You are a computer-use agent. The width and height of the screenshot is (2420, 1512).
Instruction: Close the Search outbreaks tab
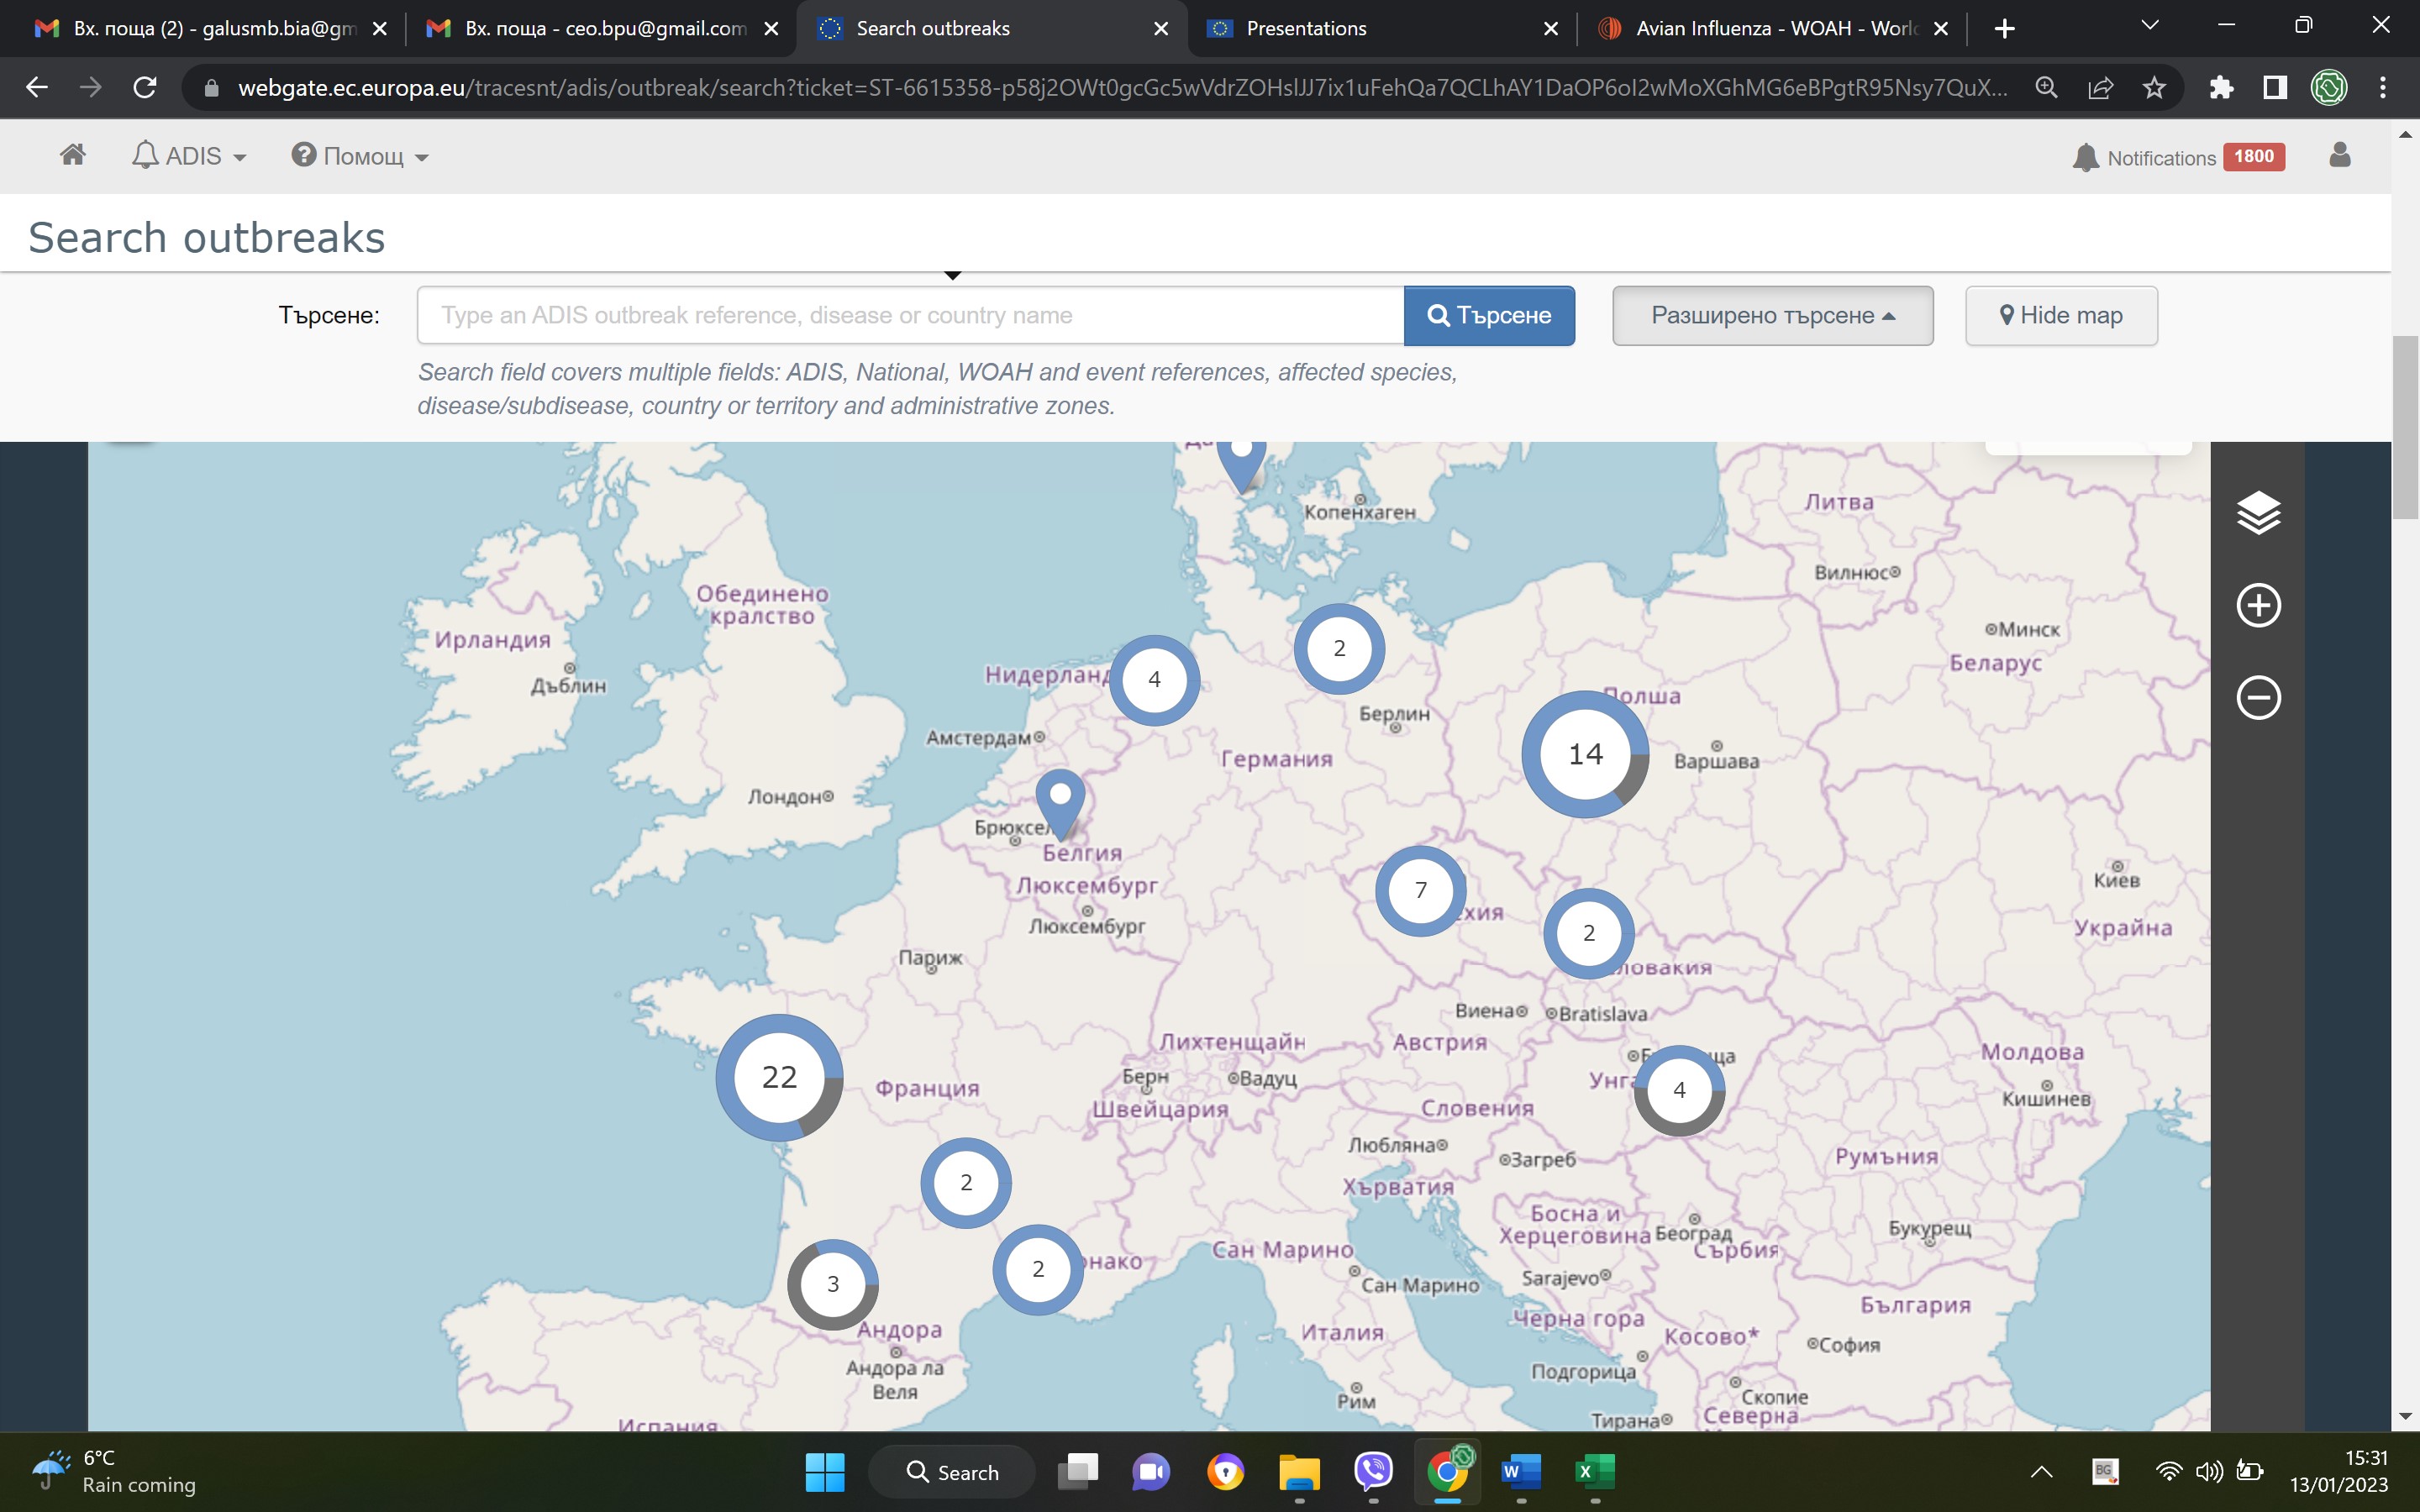[x=1161, y=29]
